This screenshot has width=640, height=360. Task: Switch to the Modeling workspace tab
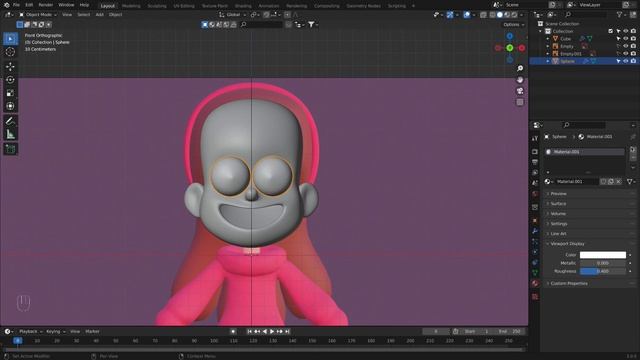click(131, 6)
